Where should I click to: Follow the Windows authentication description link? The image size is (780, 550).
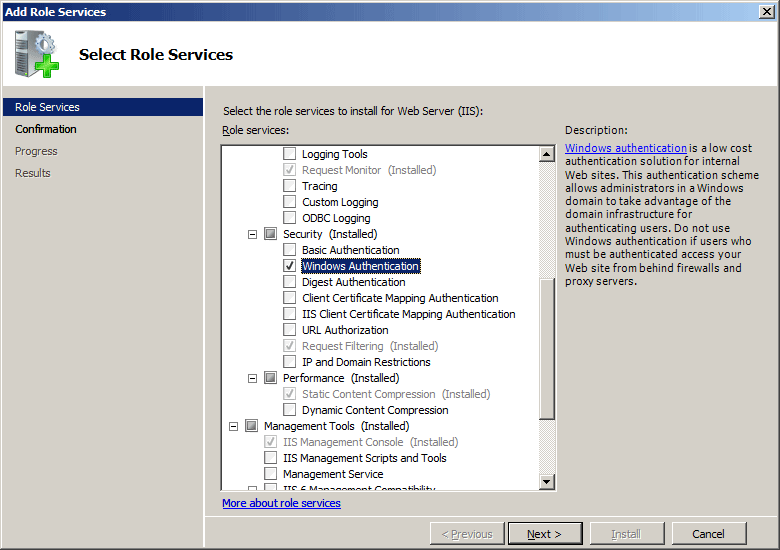click(625, 148)
